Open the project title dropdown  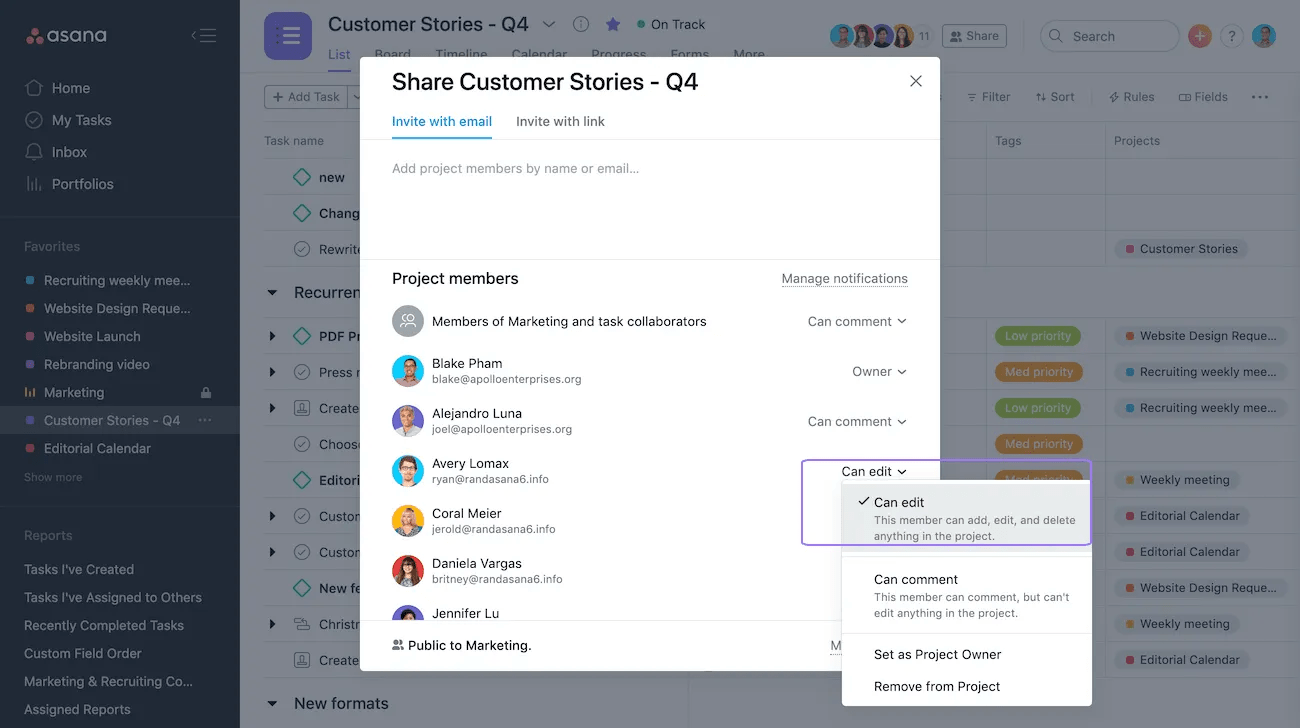[547, 23]
